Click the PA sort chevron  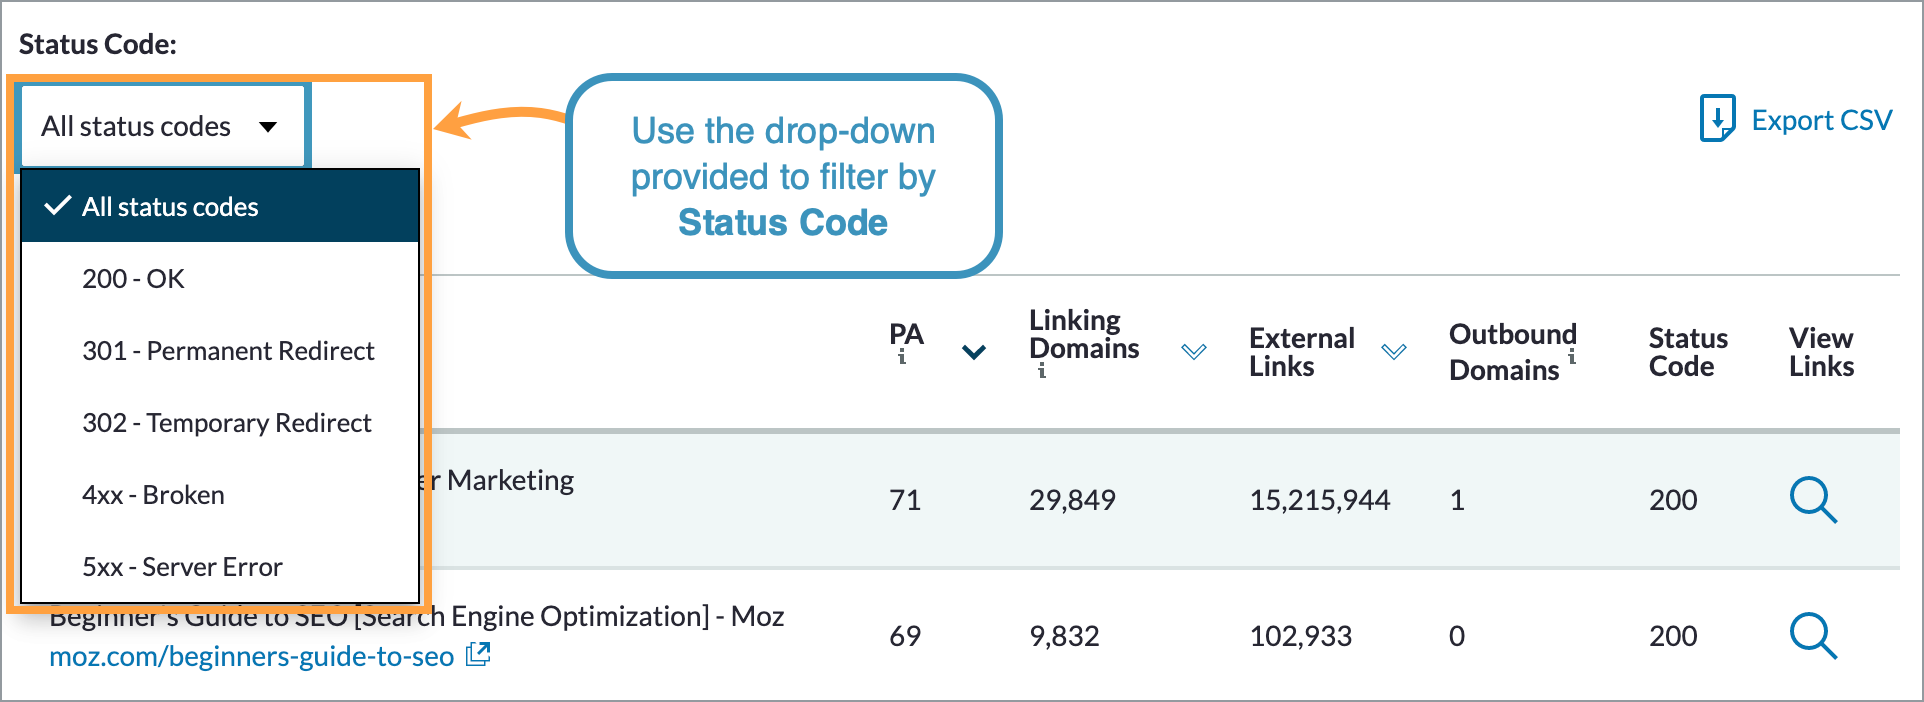coord(972,351)
